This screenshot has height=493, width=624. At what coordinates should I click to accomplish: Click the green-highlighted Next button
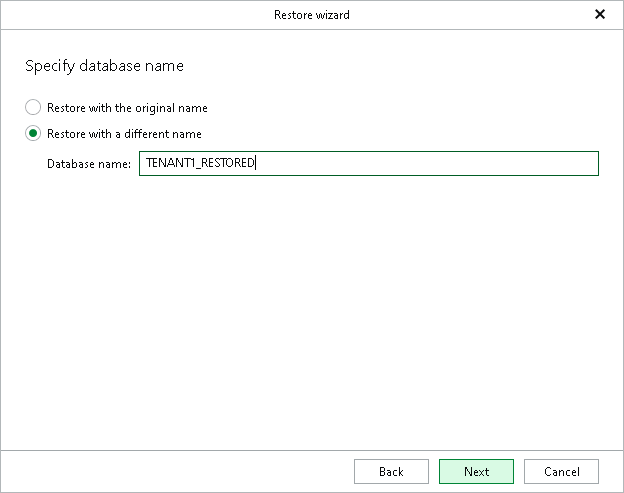476,471
